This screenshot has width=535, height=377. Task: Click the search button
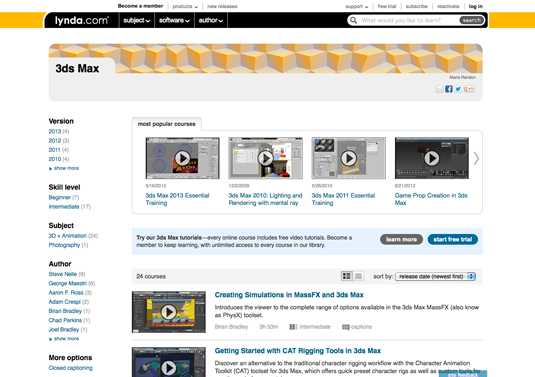(x=472, y=20)
